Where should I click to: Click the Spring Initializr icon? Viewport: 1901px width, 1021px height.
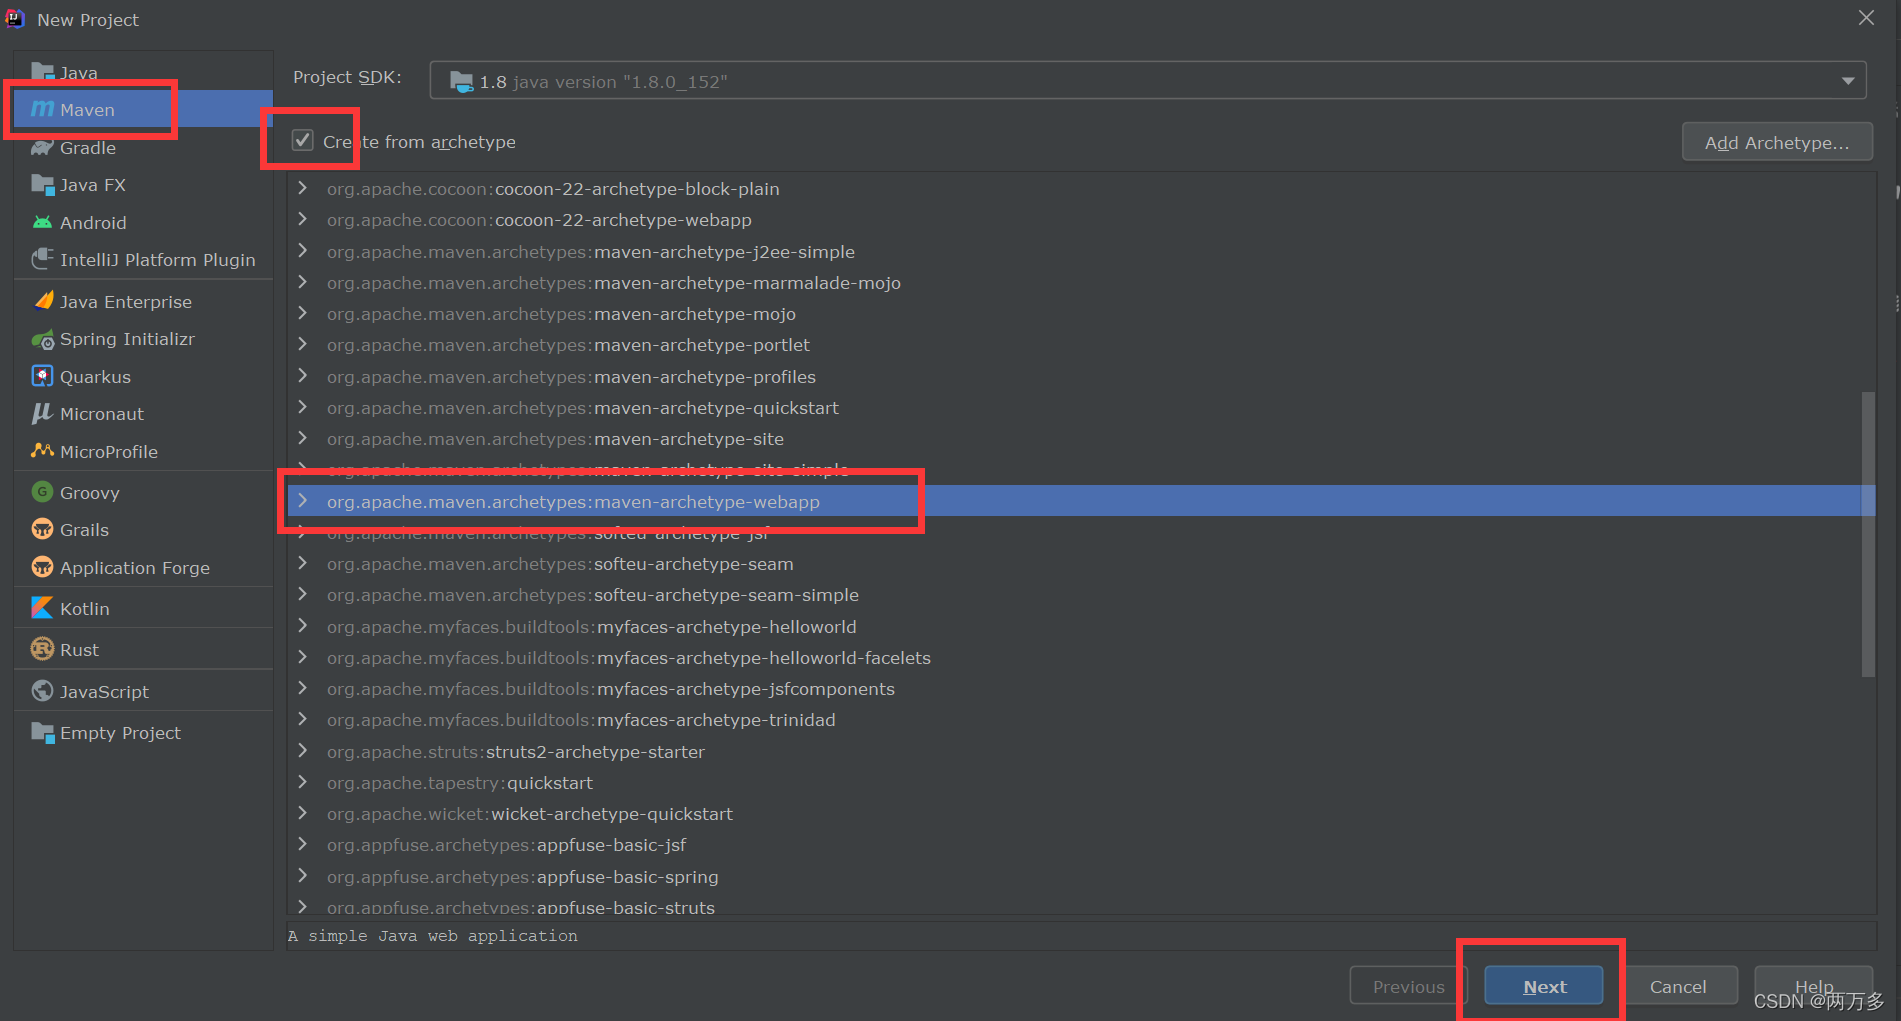tap(42, 339)
